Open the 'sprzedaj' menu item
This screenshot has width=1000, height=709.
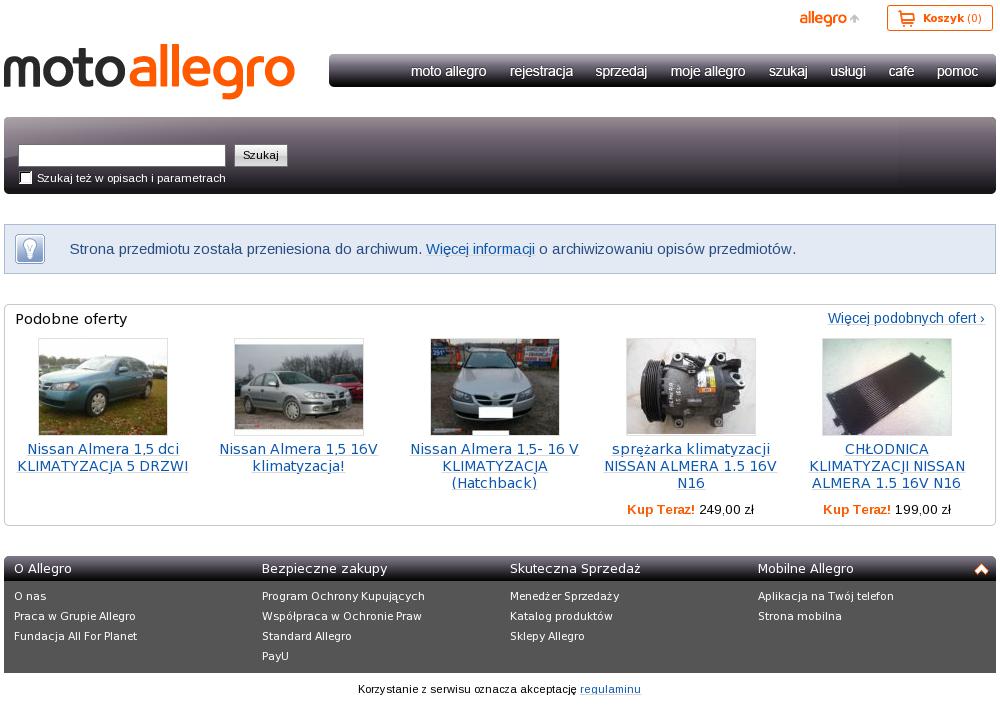(x=621, y=71)
